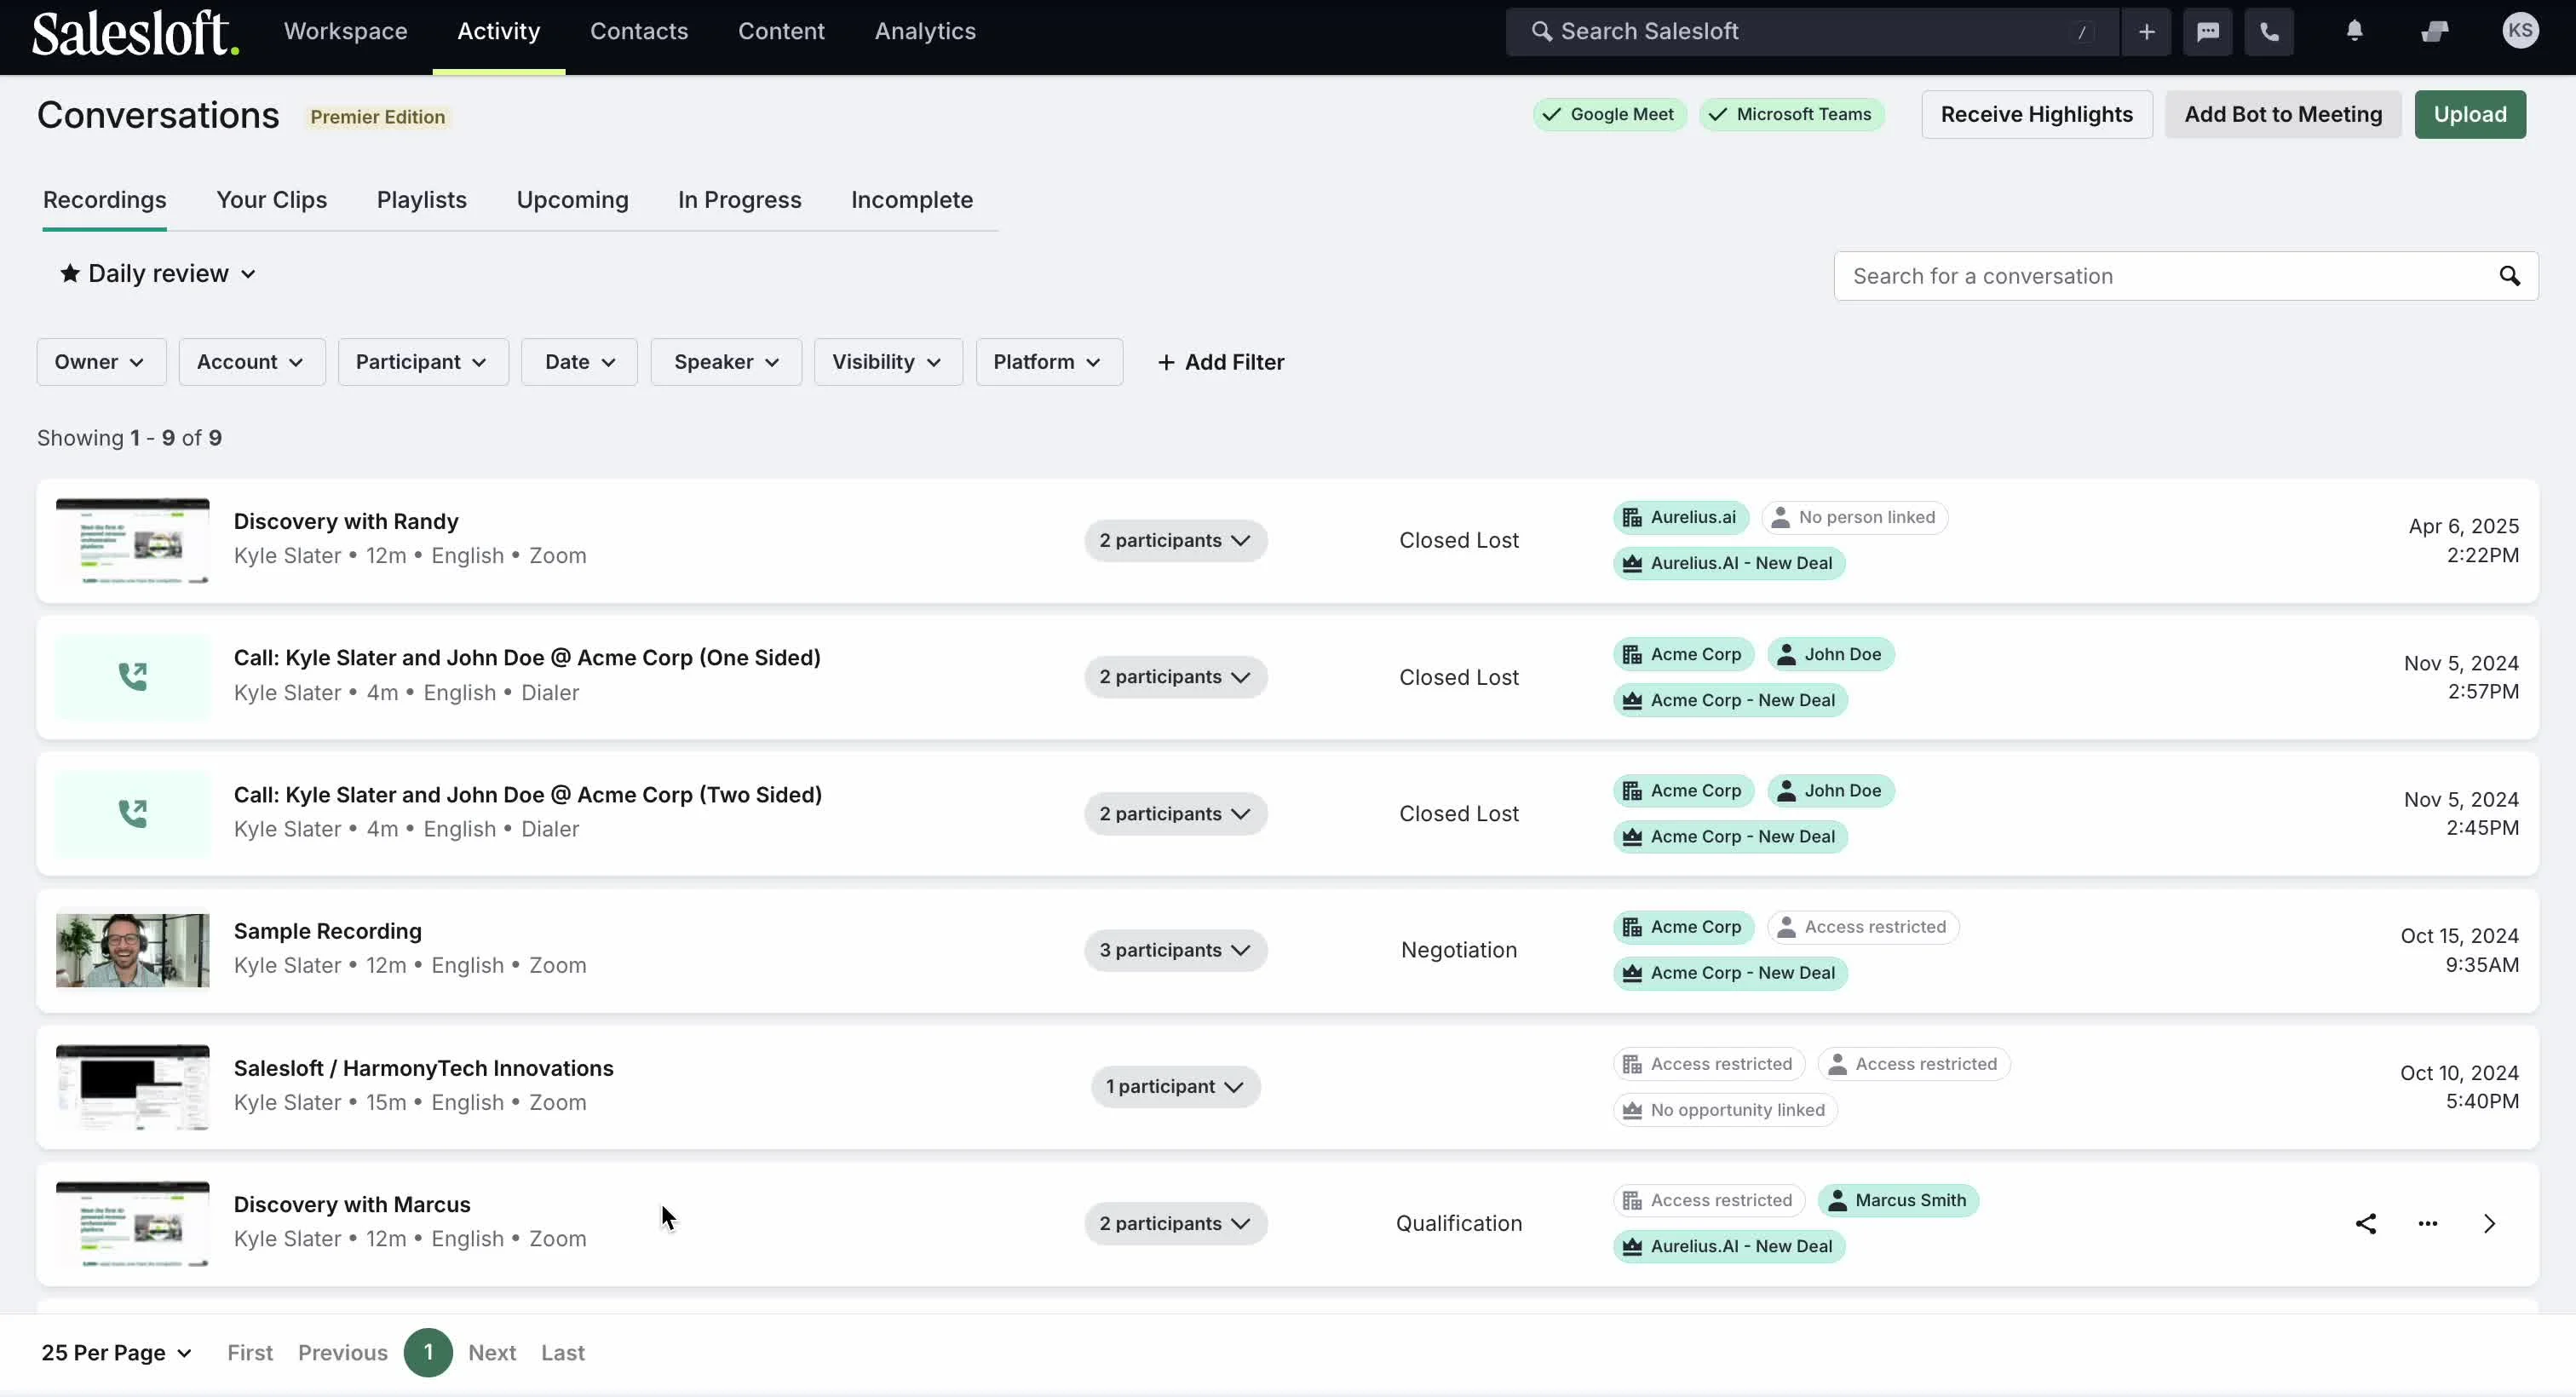Click Acme Corp - New Deal on Two Sided row
The width and height of the screenshot is (2576, 1397).
pos(1730,836)
